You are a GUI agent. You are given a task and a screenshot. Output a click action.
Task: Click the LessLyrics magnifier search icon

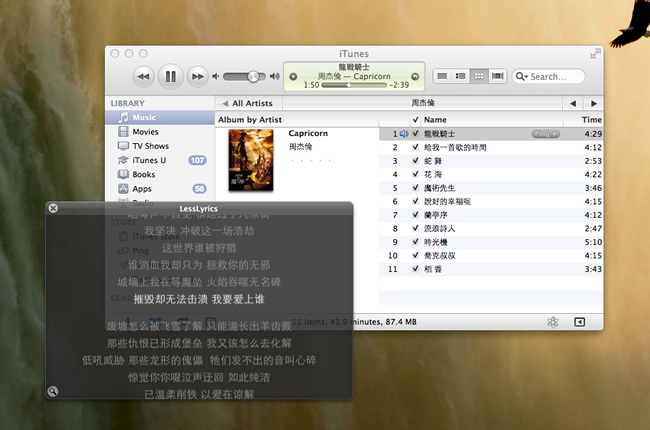pos(53,391)
